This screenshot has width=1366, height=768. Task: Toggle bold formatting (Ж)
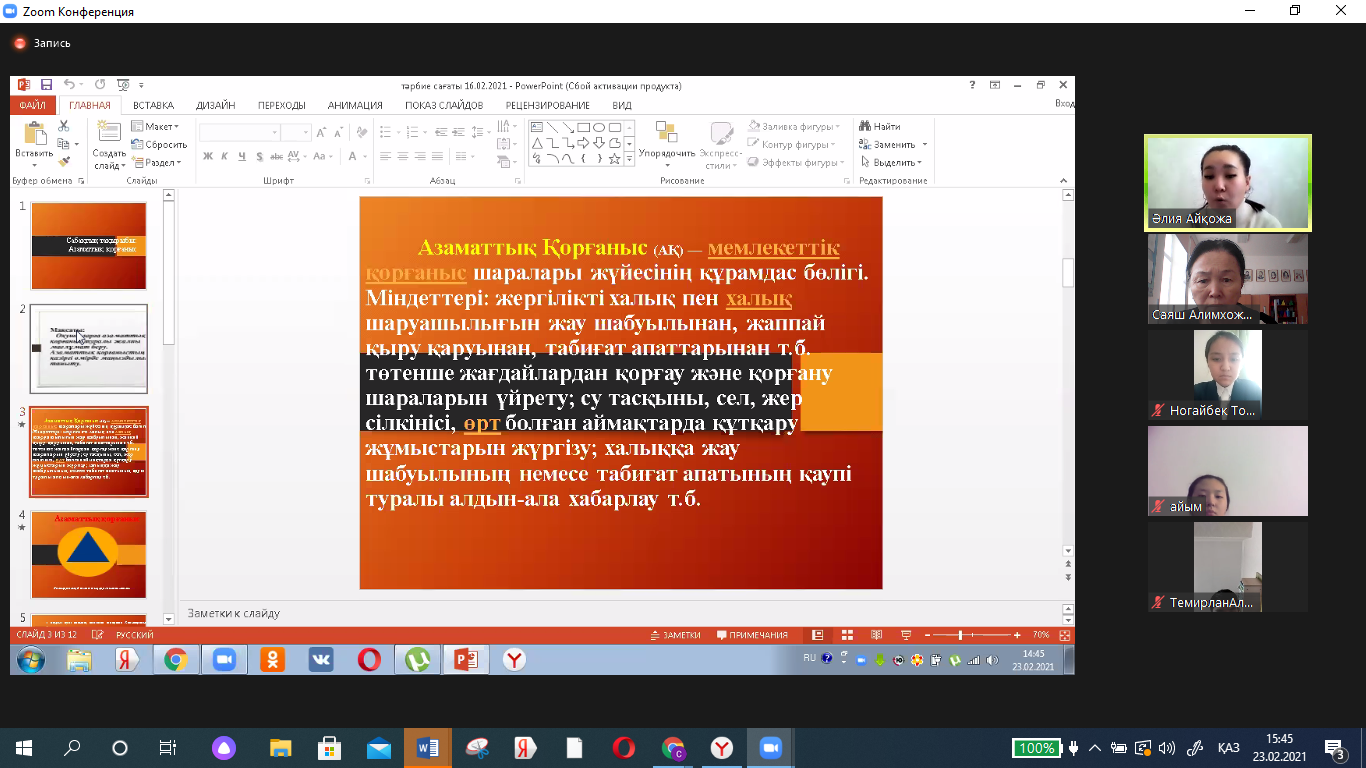pos(208,156)
